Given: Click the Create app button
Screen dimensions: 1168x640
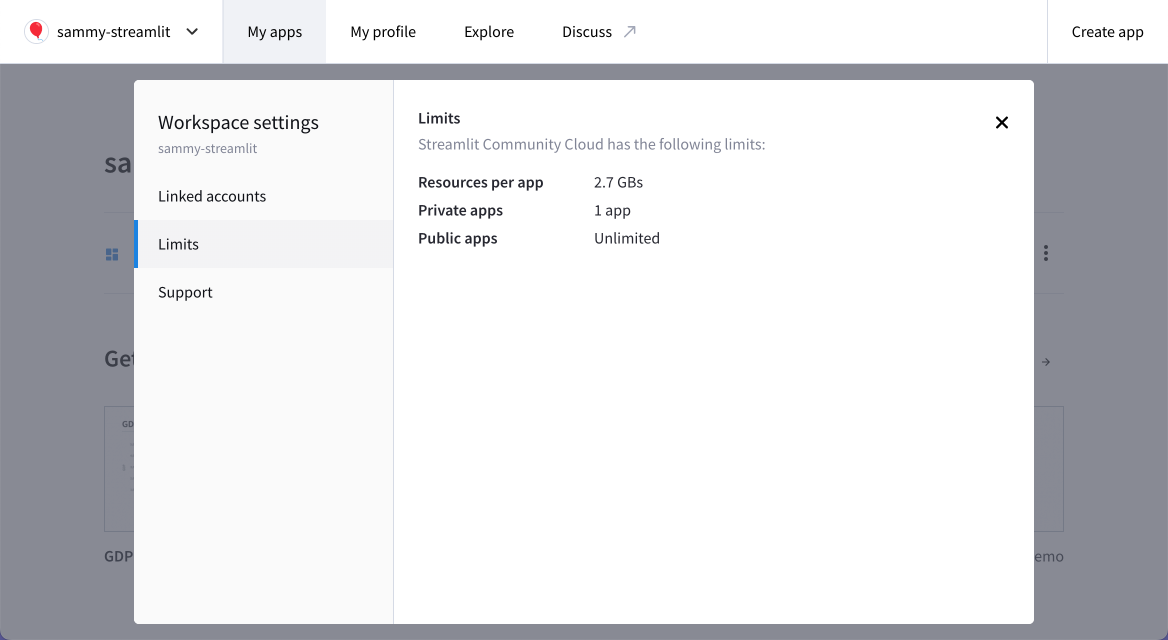Looking at the screenshot, I should pos(1107,31).
